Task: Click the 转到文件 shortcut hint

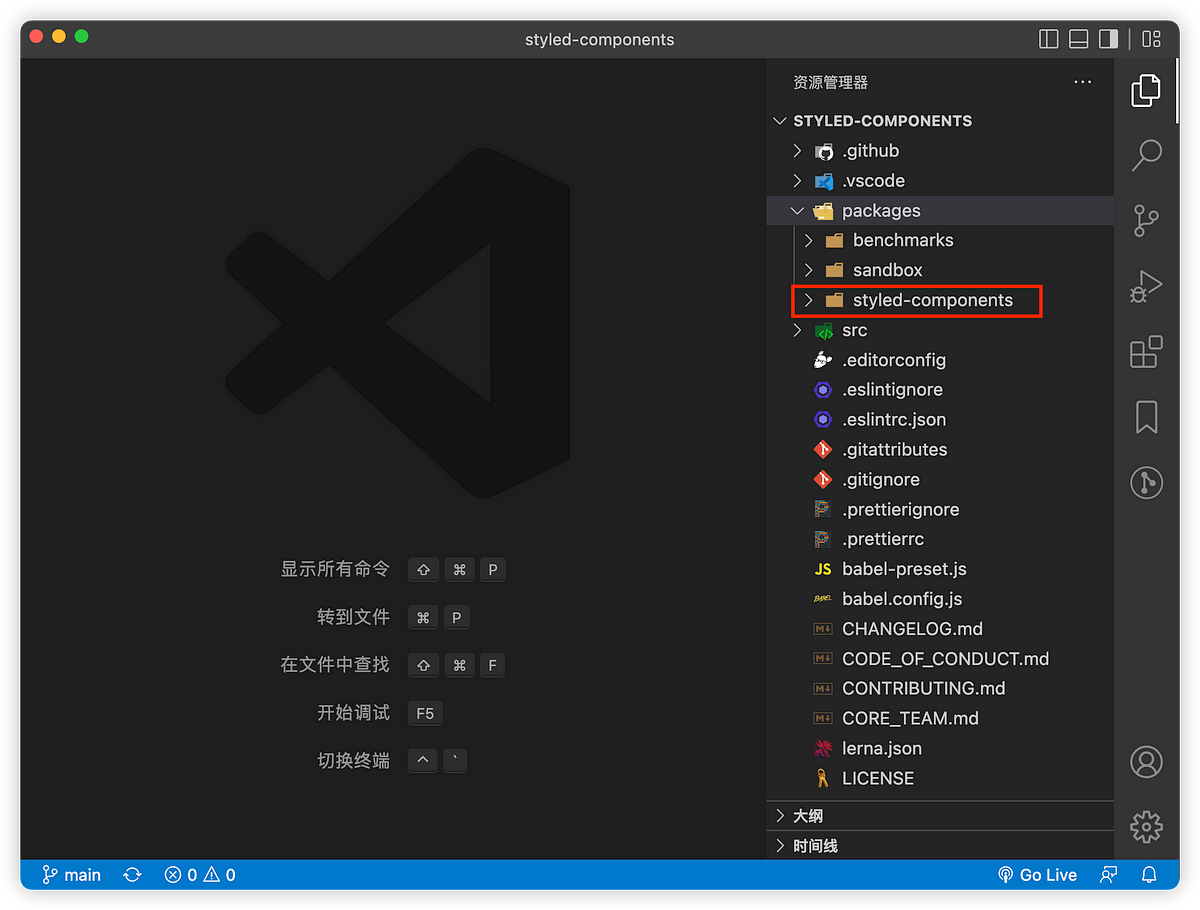Action: [353, 617]
